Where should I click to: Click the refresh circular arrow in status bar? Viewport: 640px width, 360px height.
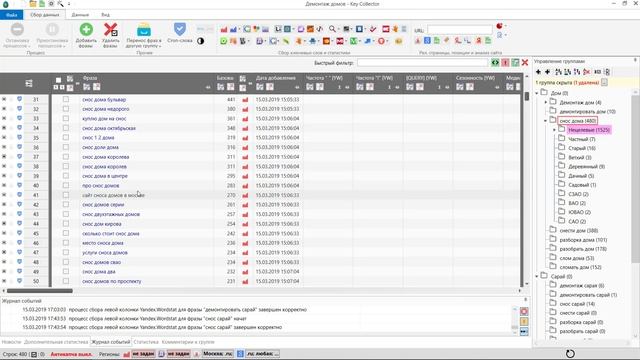[570, 353]
